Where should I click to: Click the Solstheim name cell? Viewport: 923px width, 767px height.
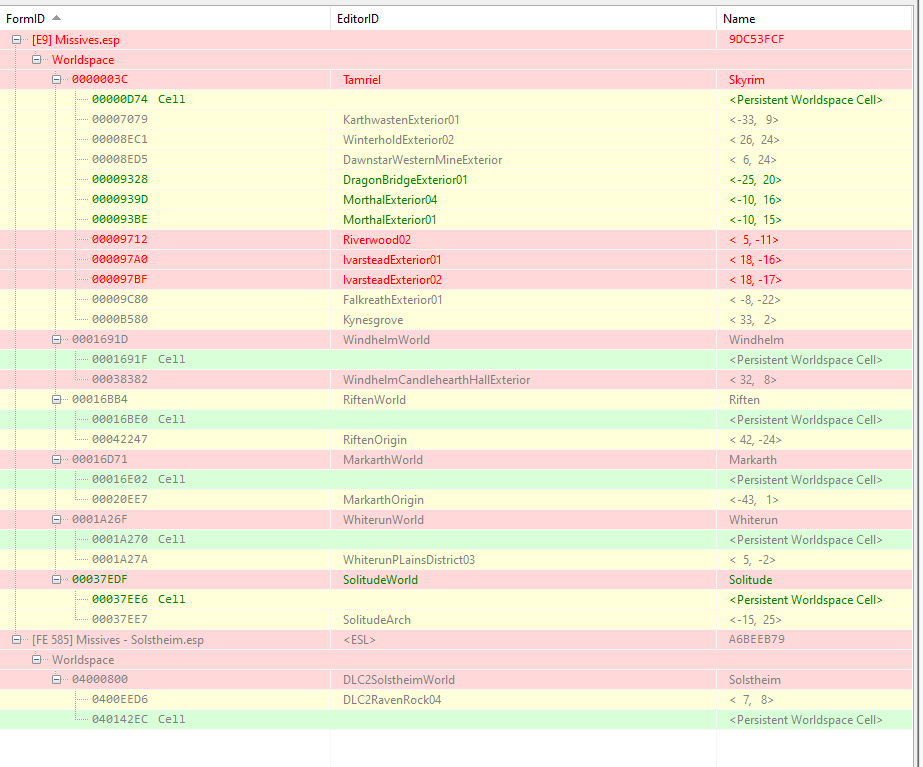click(x=755, y=680)
